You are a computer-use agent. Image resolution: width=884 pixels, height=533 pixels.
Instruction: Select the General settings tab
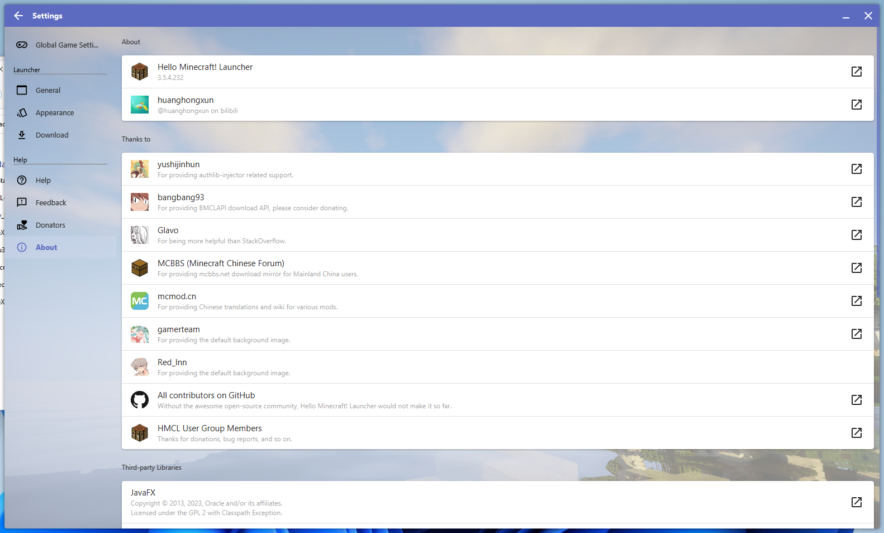[48, 90]
